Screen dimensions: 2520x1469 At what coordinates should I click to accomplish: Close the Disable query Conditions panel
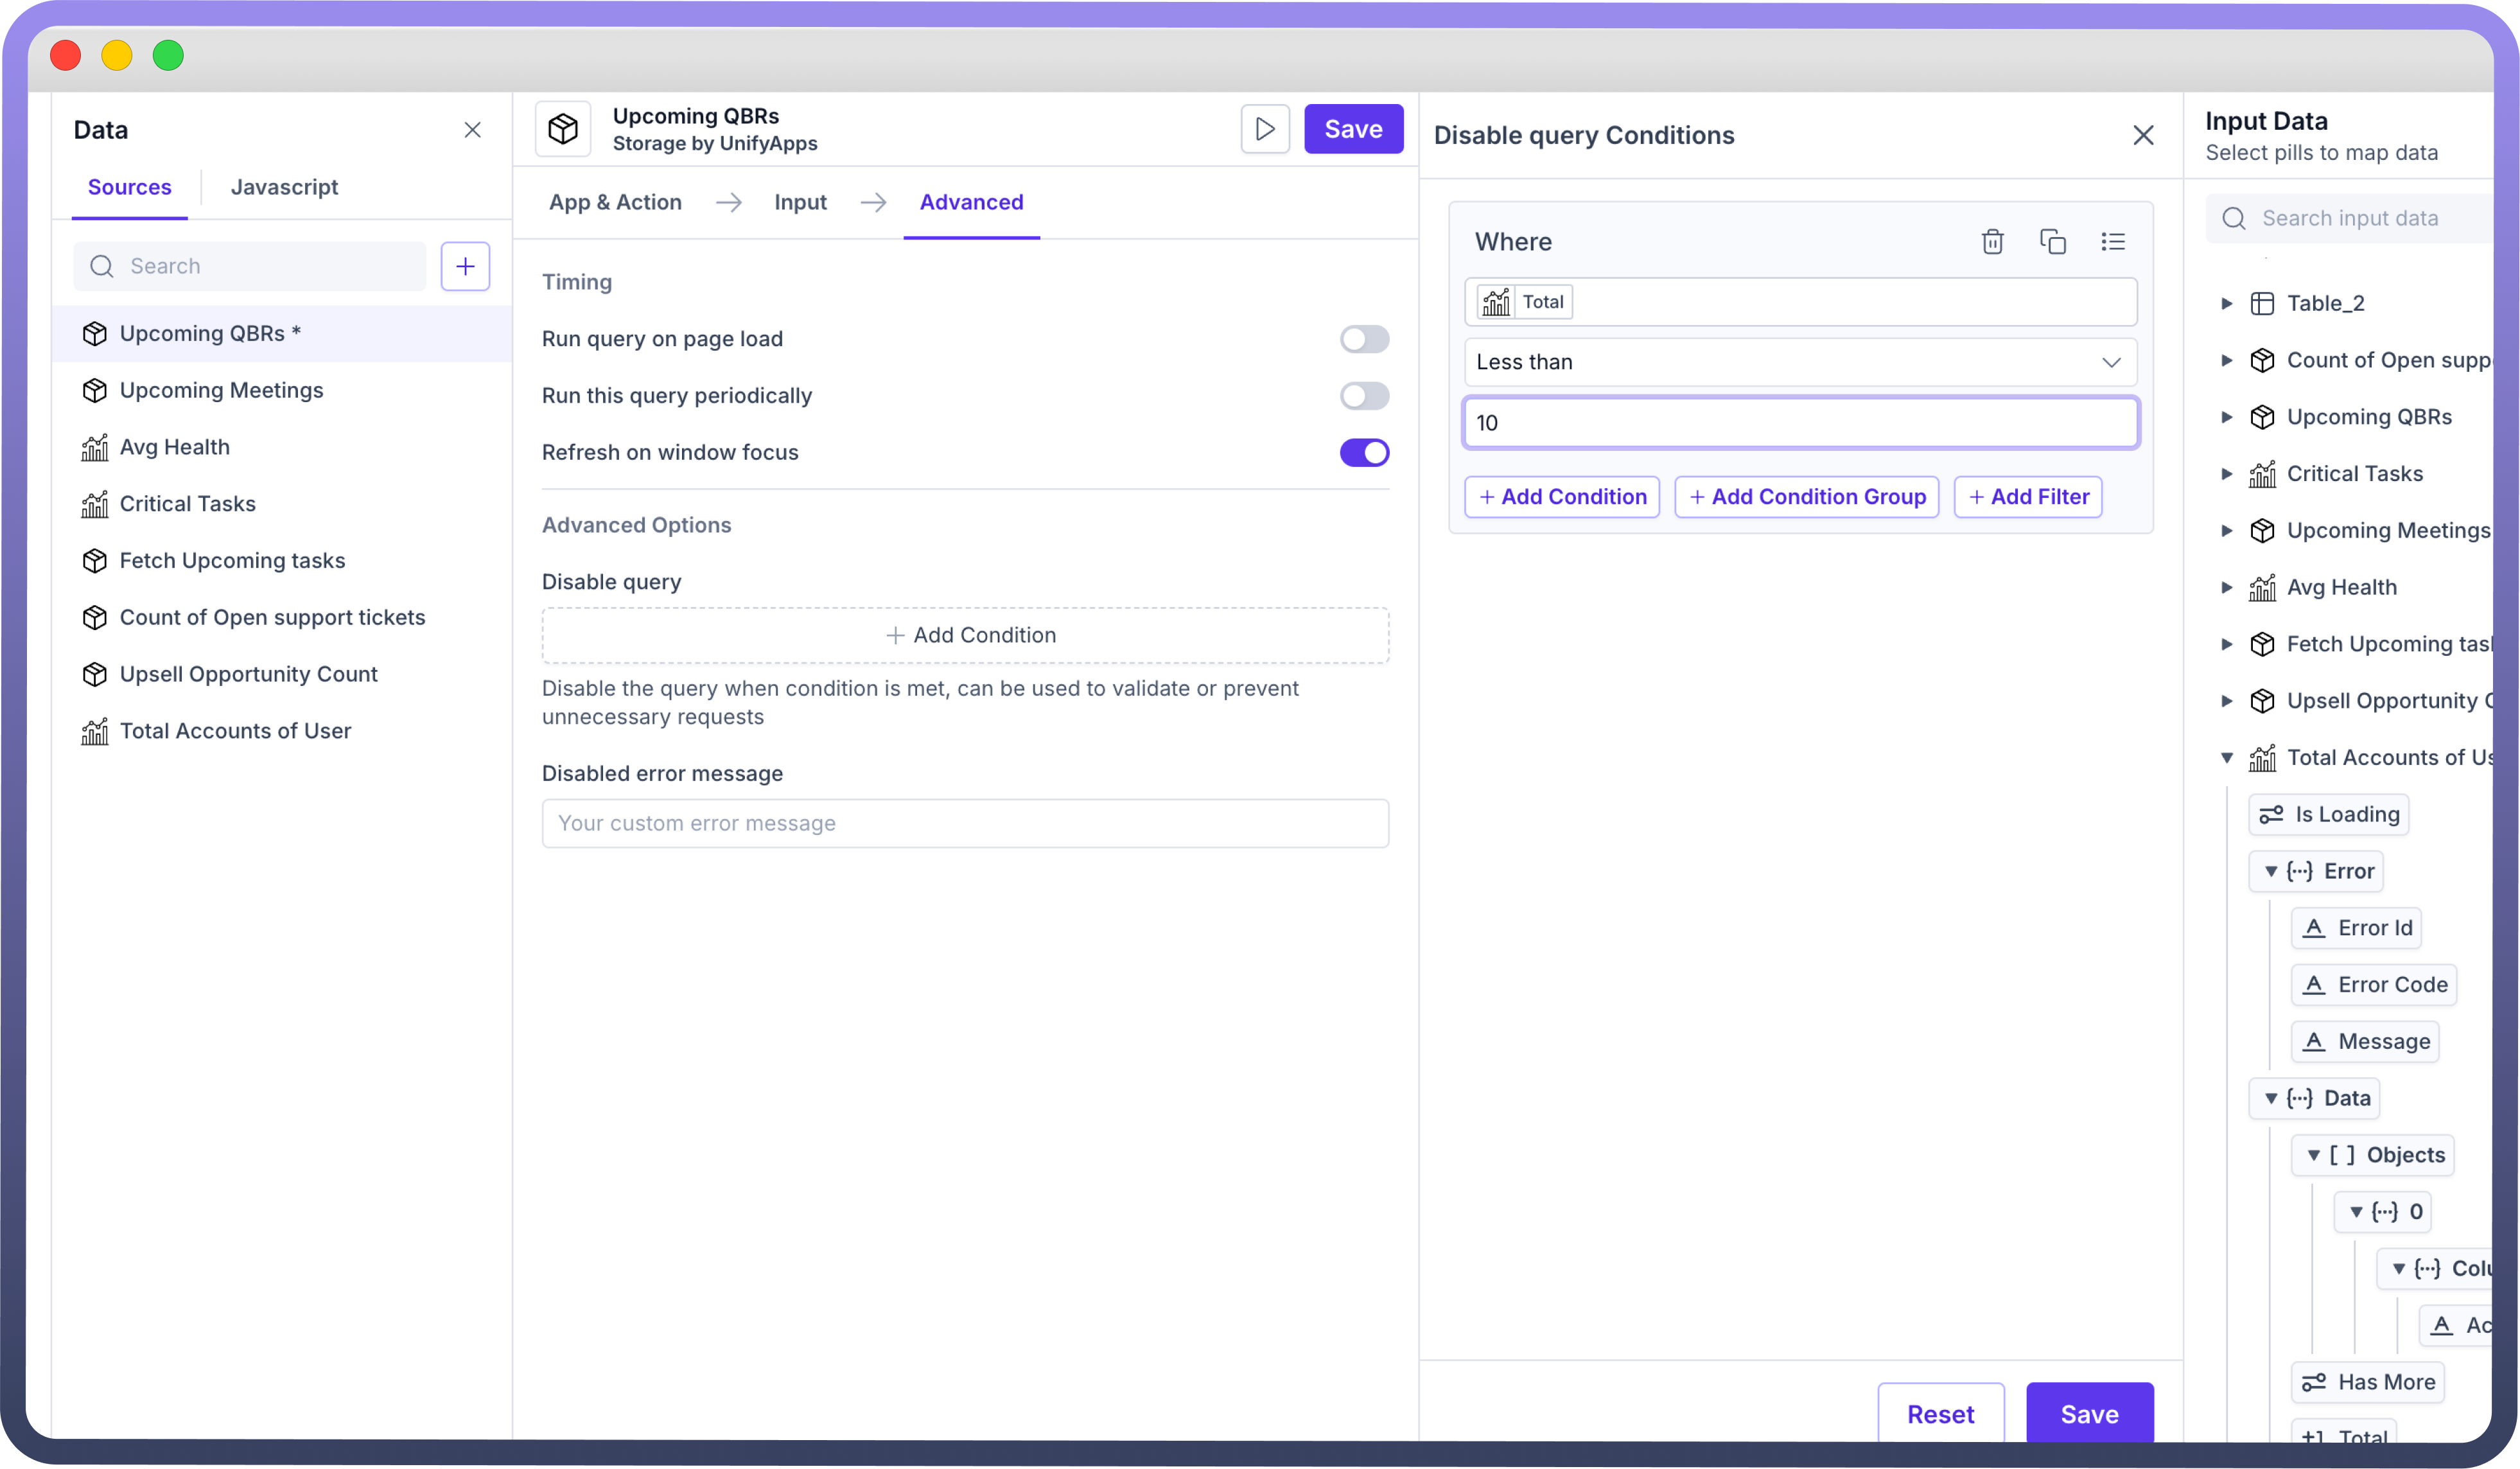point(2143,135)
